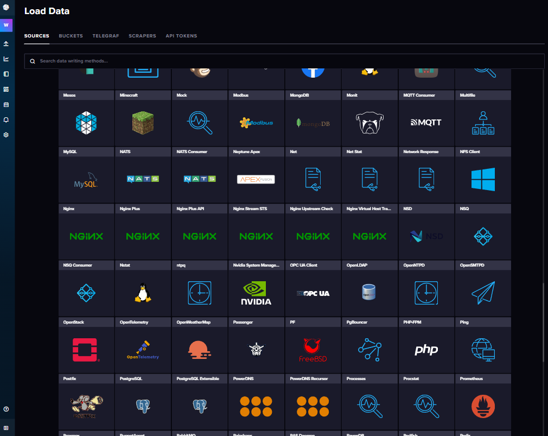The image size is (548, 436).
Task: Open the PF FreeBSD source tile
Action: pyautogui.click(x=313, y=345)
